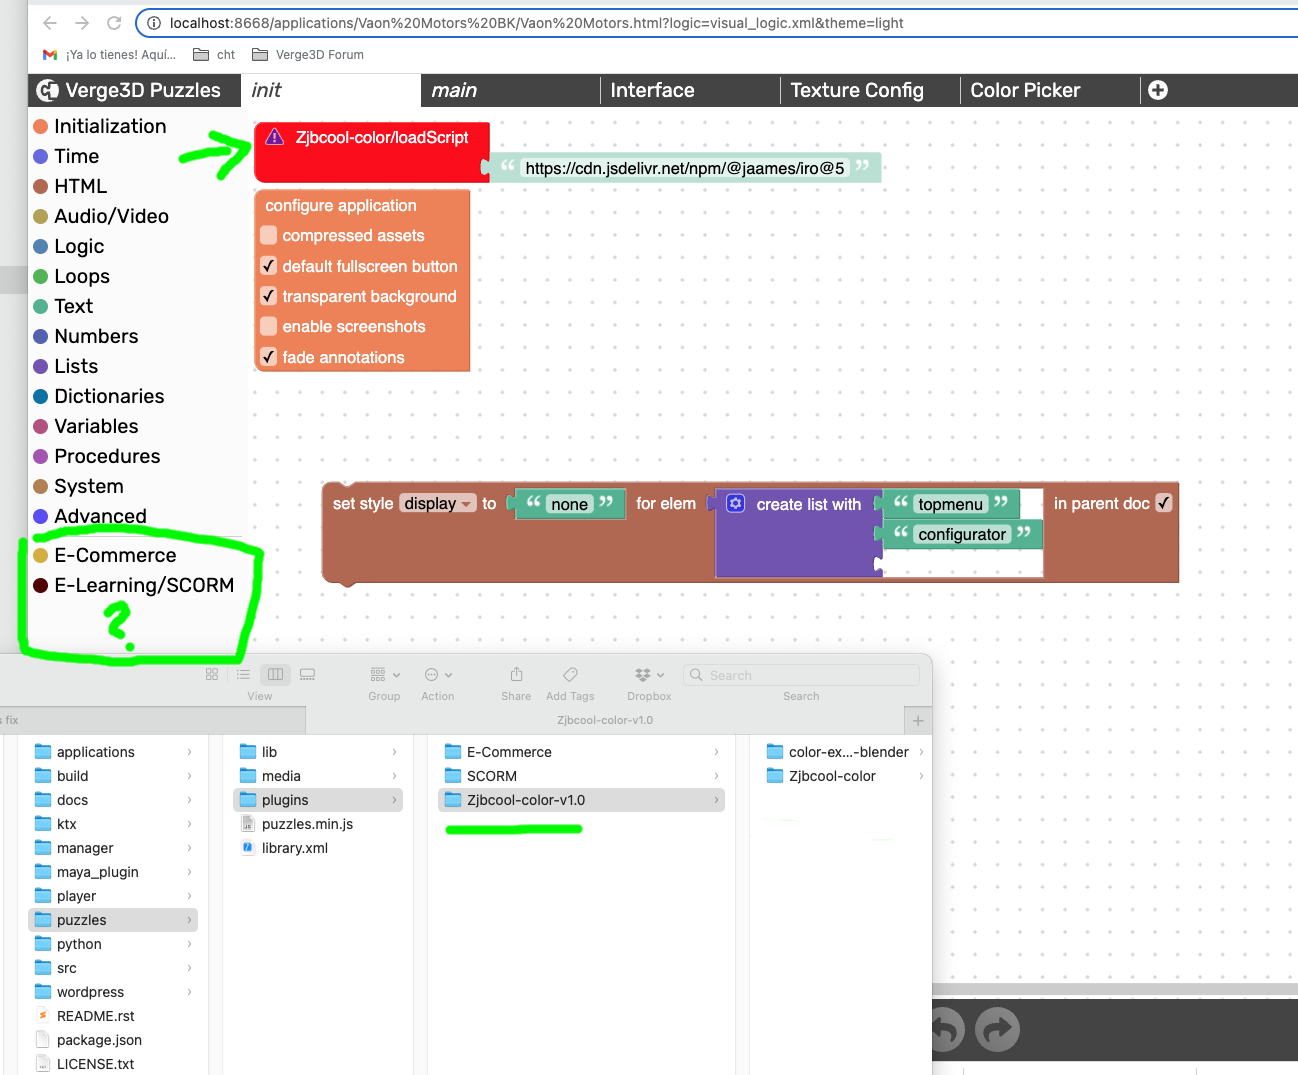The image size is (1298, 1075).
Task: Switch to the Color Picker tab
Action: 1050,90
